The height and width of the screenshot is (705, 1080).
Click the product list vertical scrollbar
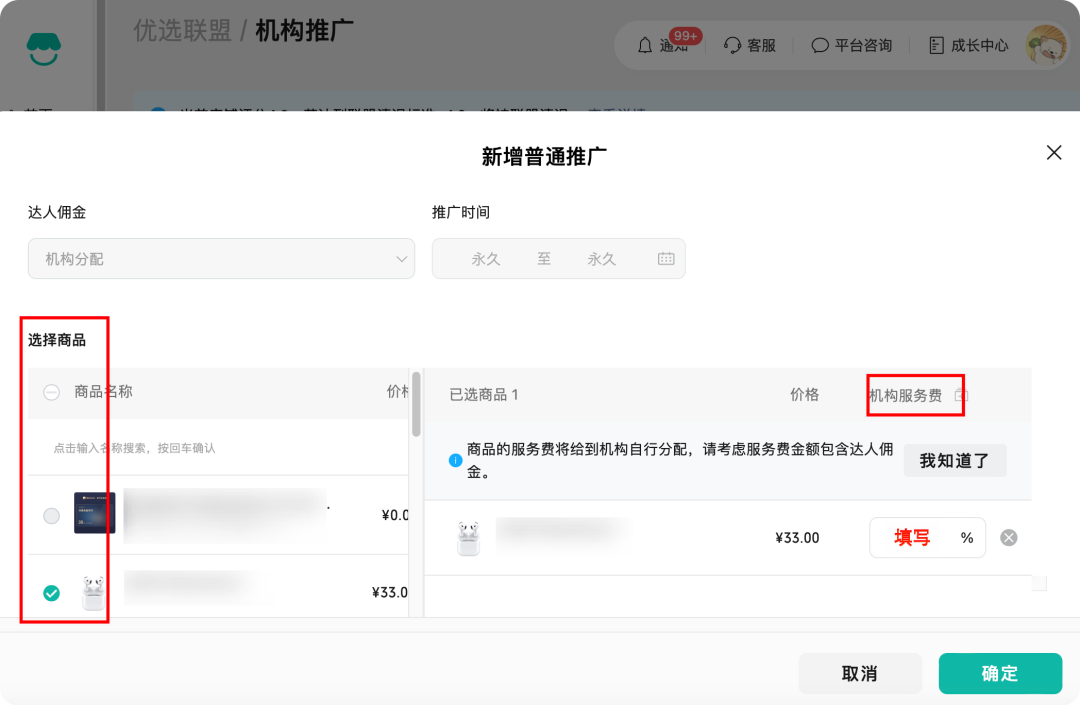click(416, 404)
